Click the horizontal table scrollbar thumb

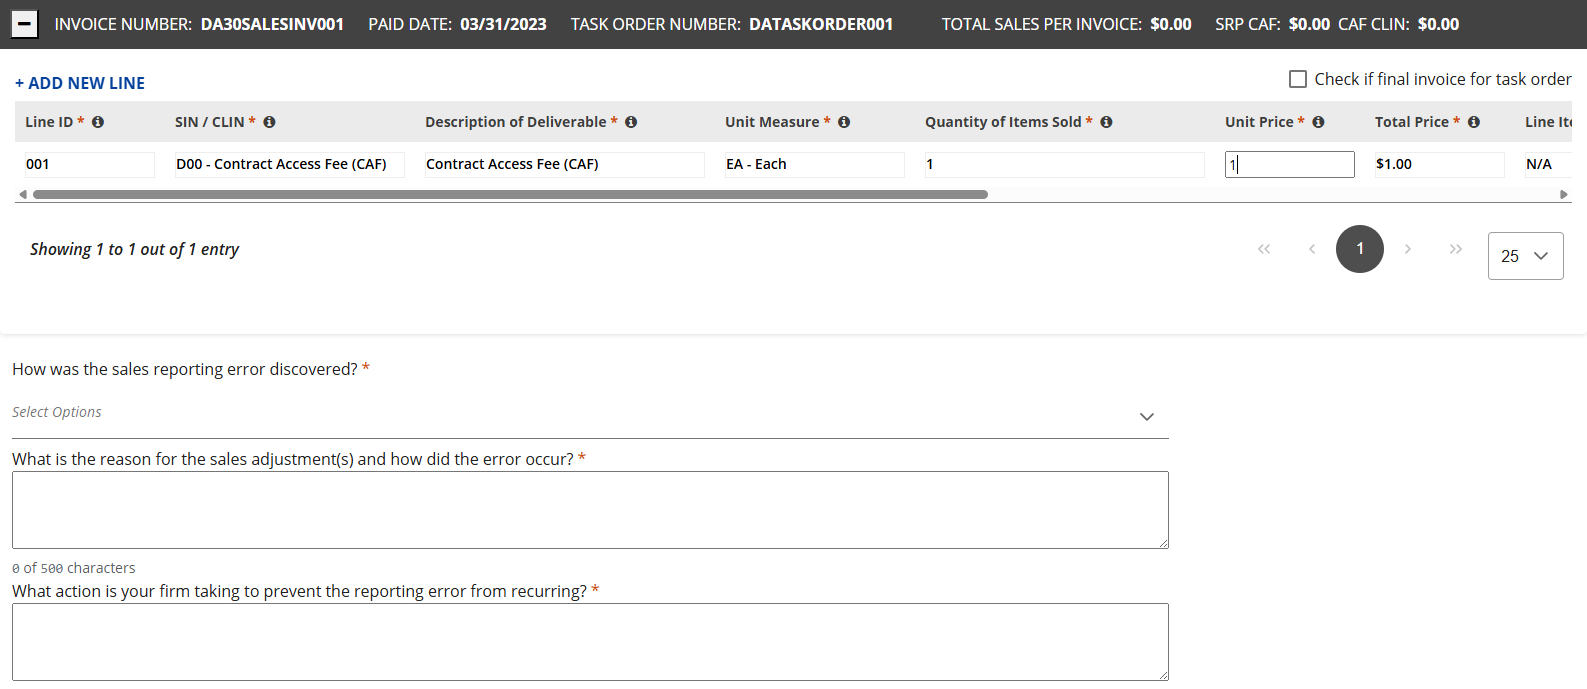(510, 195)
